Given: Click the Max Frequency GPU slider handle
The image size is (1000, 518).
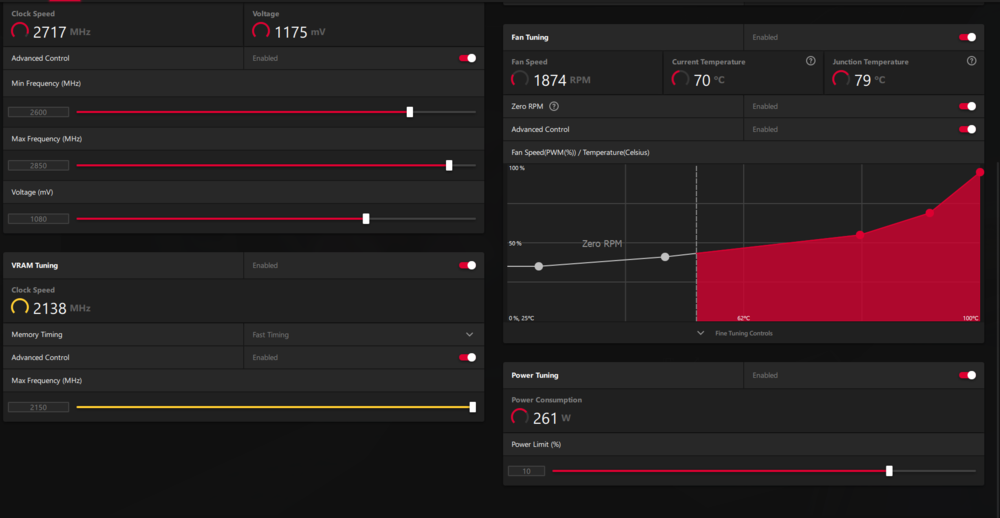Looking at the screenshot, I should click(x=449, y=165).
